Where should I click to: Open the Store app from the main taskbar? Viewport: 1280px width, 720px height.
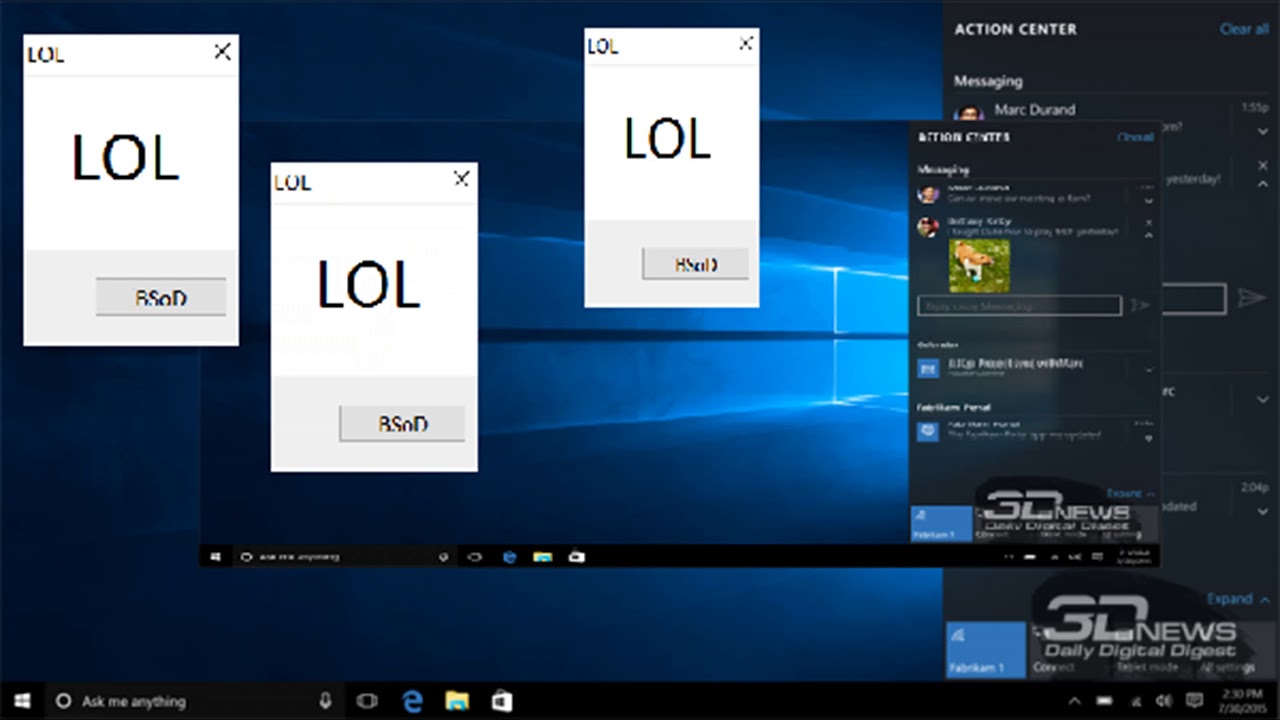[501, 701]
